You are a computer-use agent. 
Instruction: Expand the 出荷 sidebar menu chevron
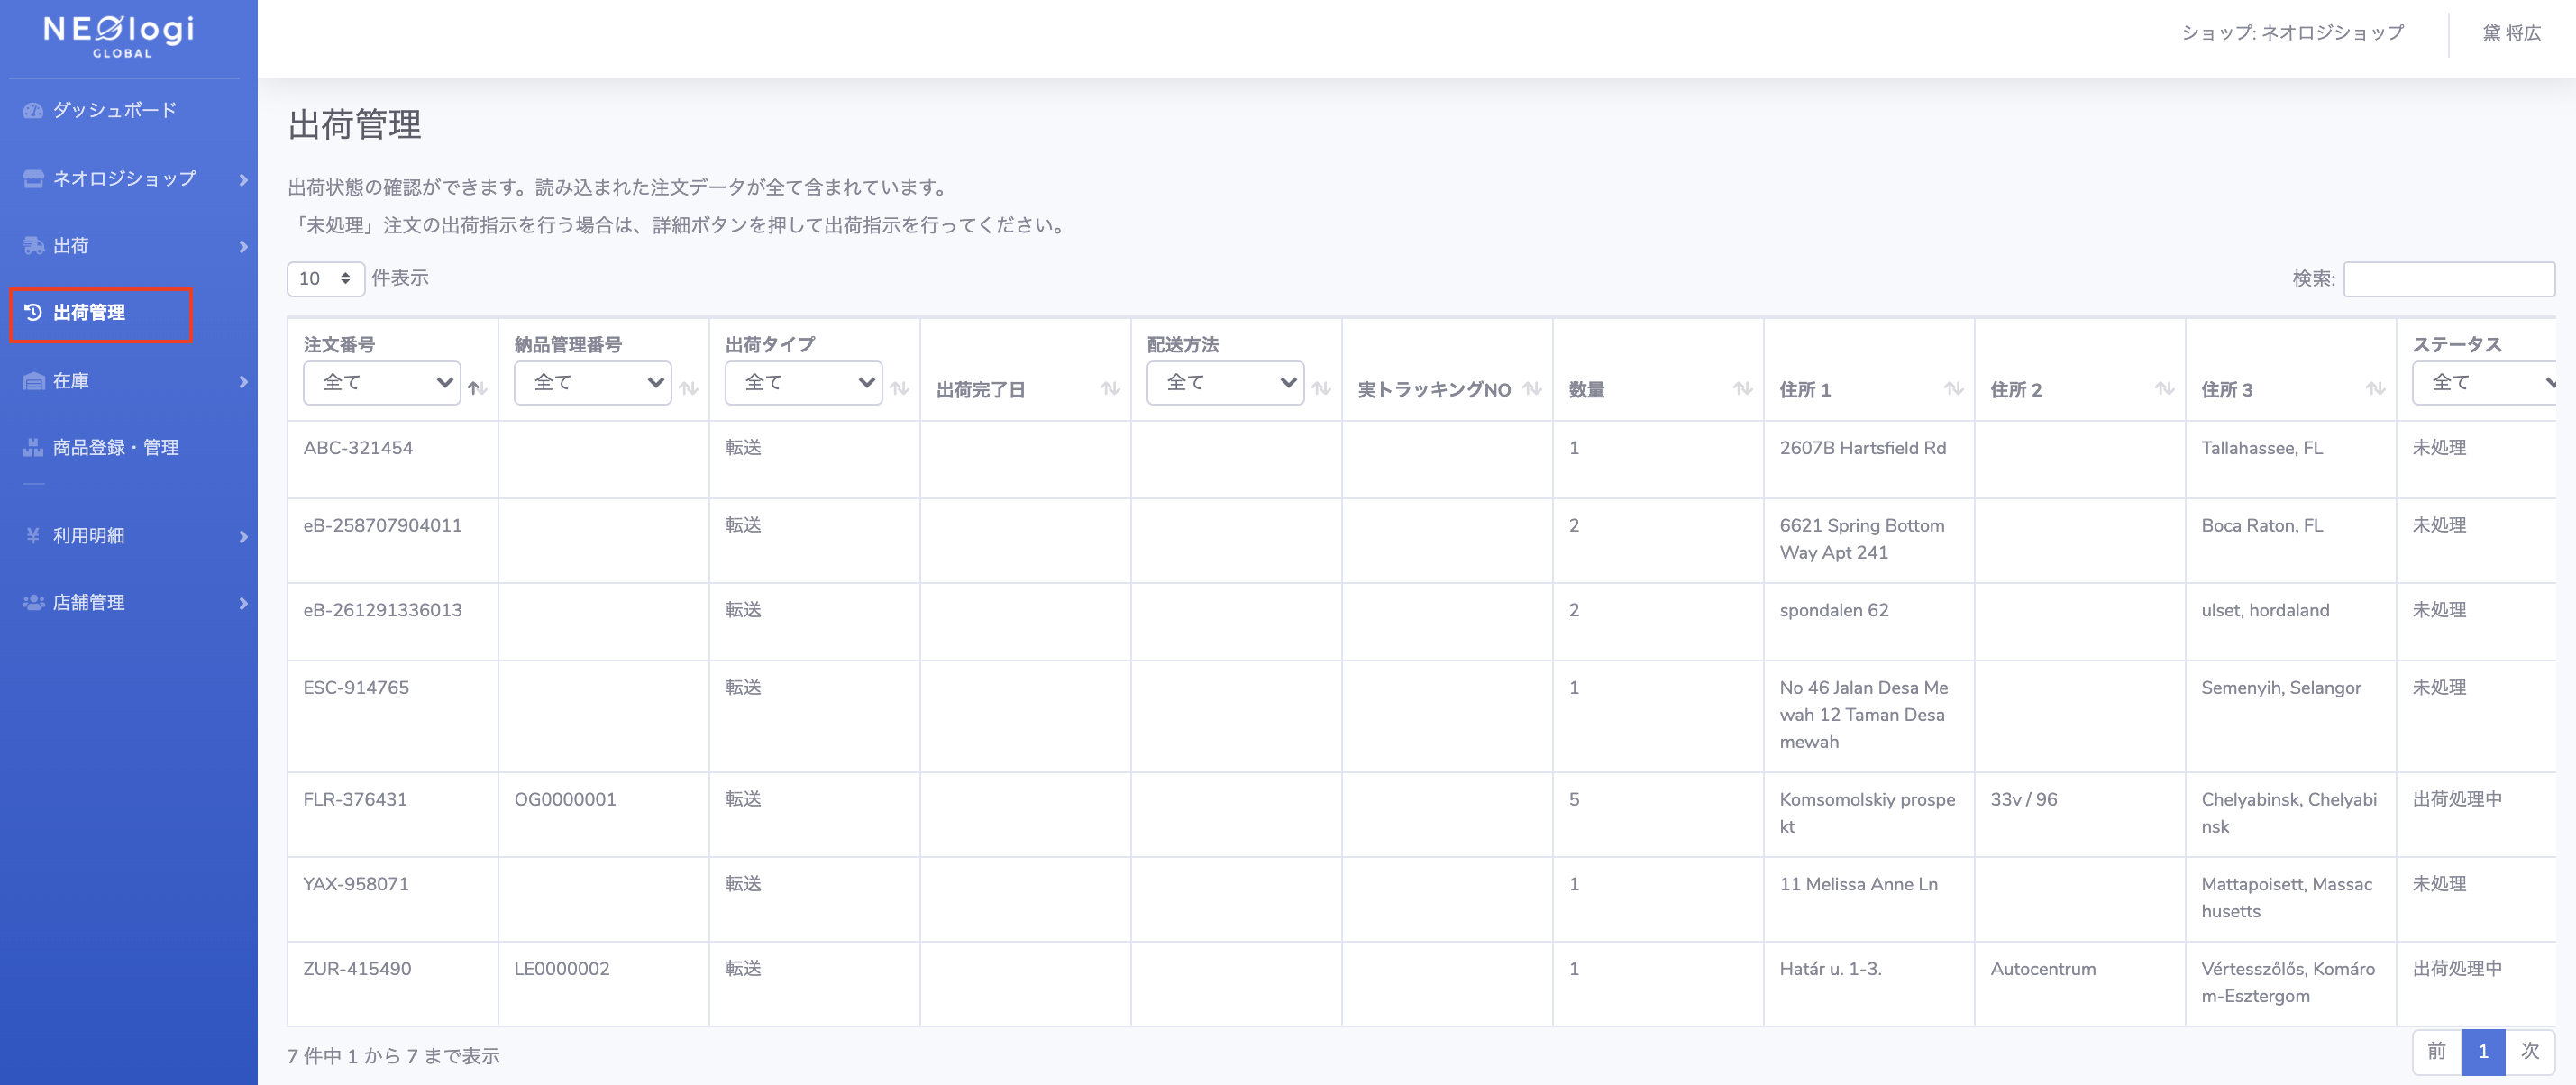tap(243, 247)
